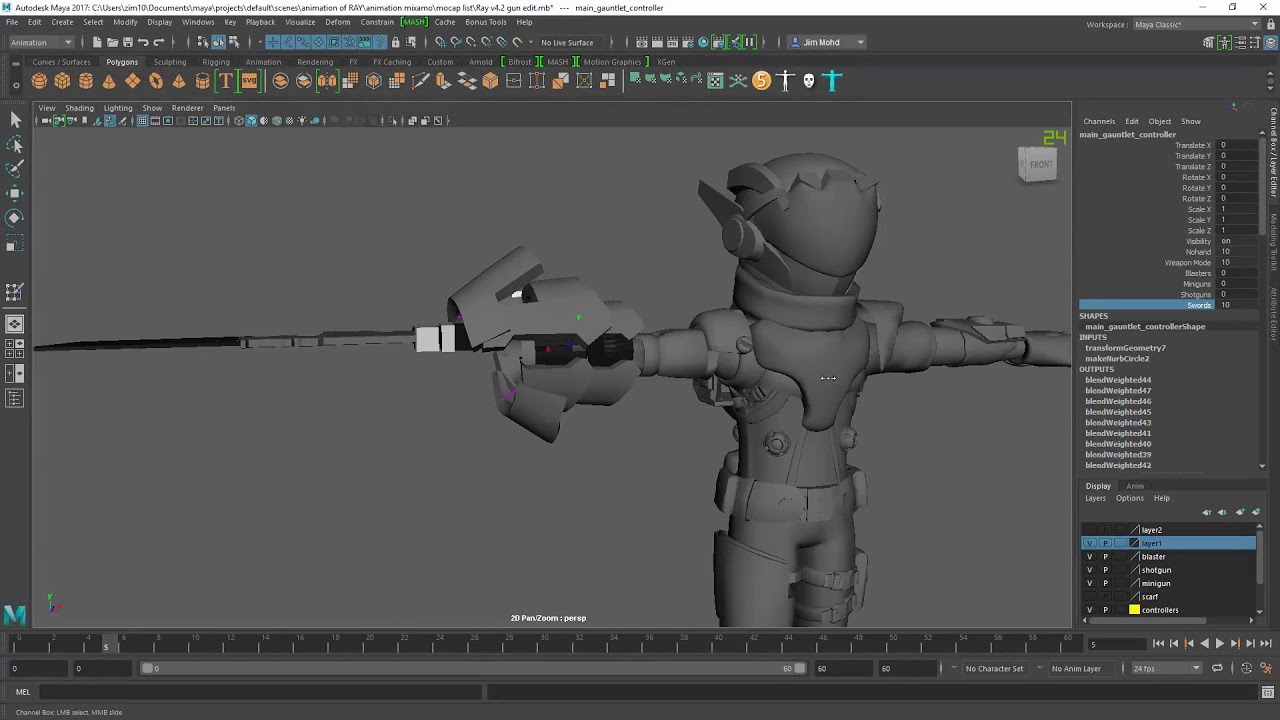Click the cyan T-pose figure shelf icon

coord(833,81)
